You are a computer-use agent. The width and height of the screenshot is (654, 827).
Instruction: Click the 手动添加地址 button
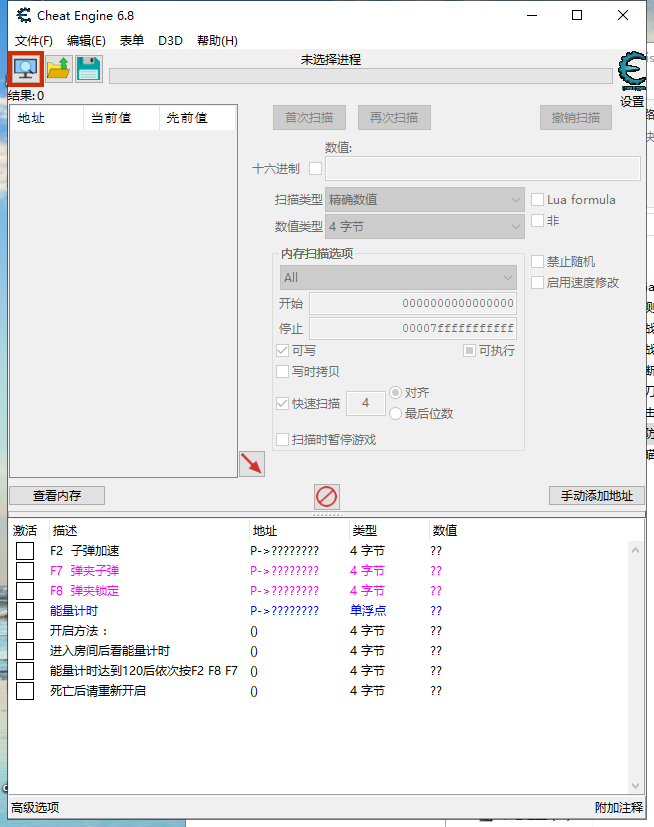click(x=597, y=496)
